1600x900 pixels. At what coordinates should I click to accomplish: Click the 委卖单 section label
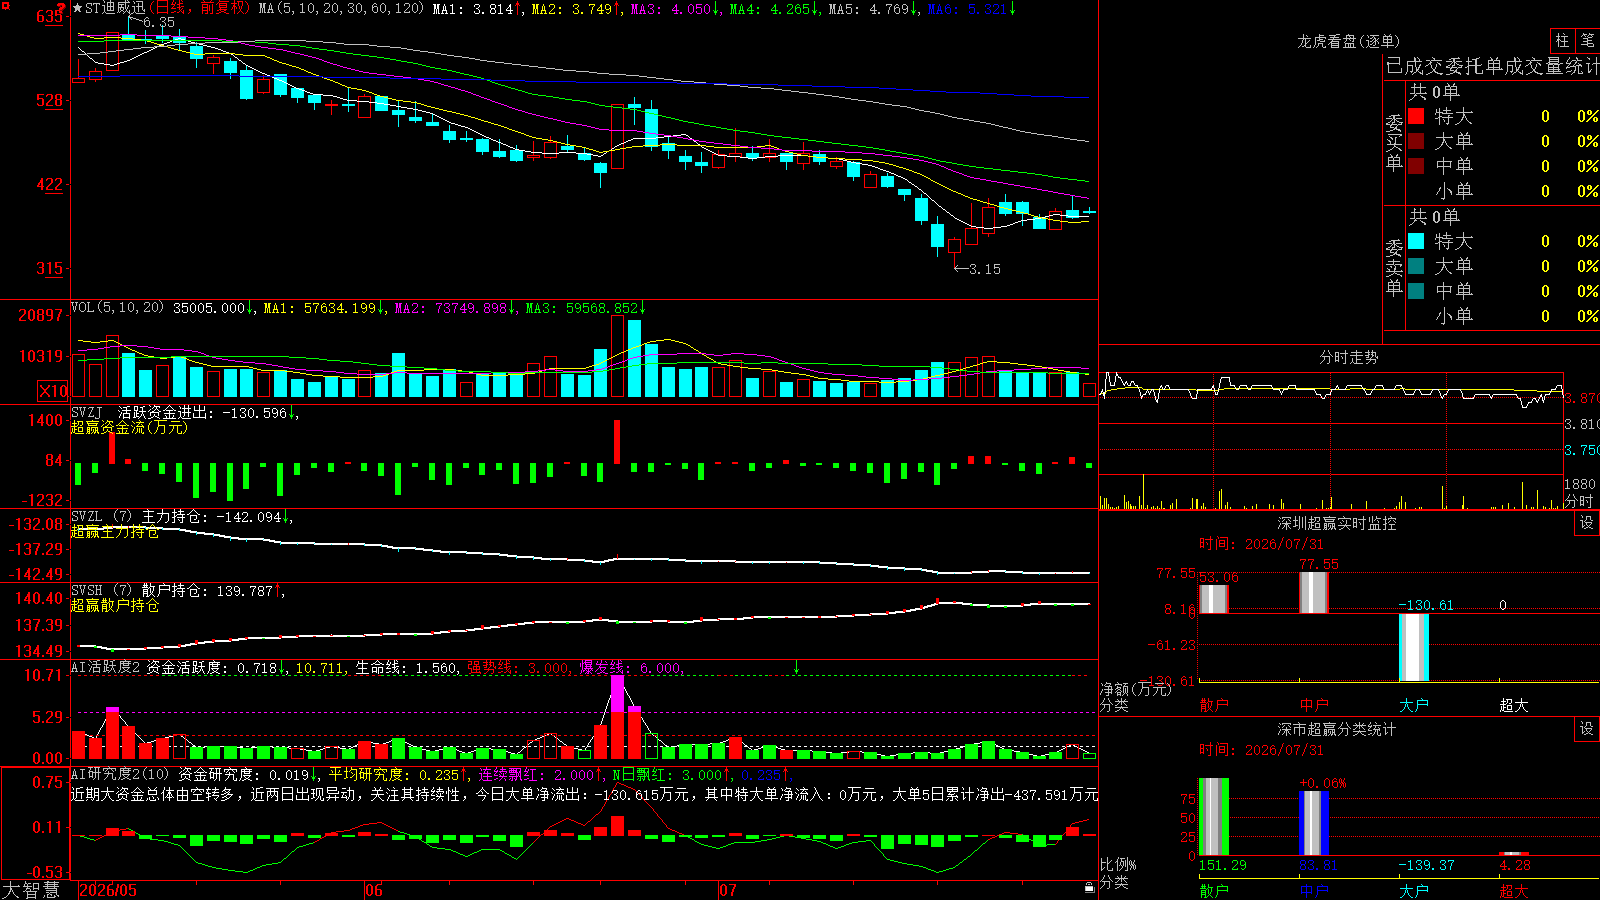click(1394, 267)
